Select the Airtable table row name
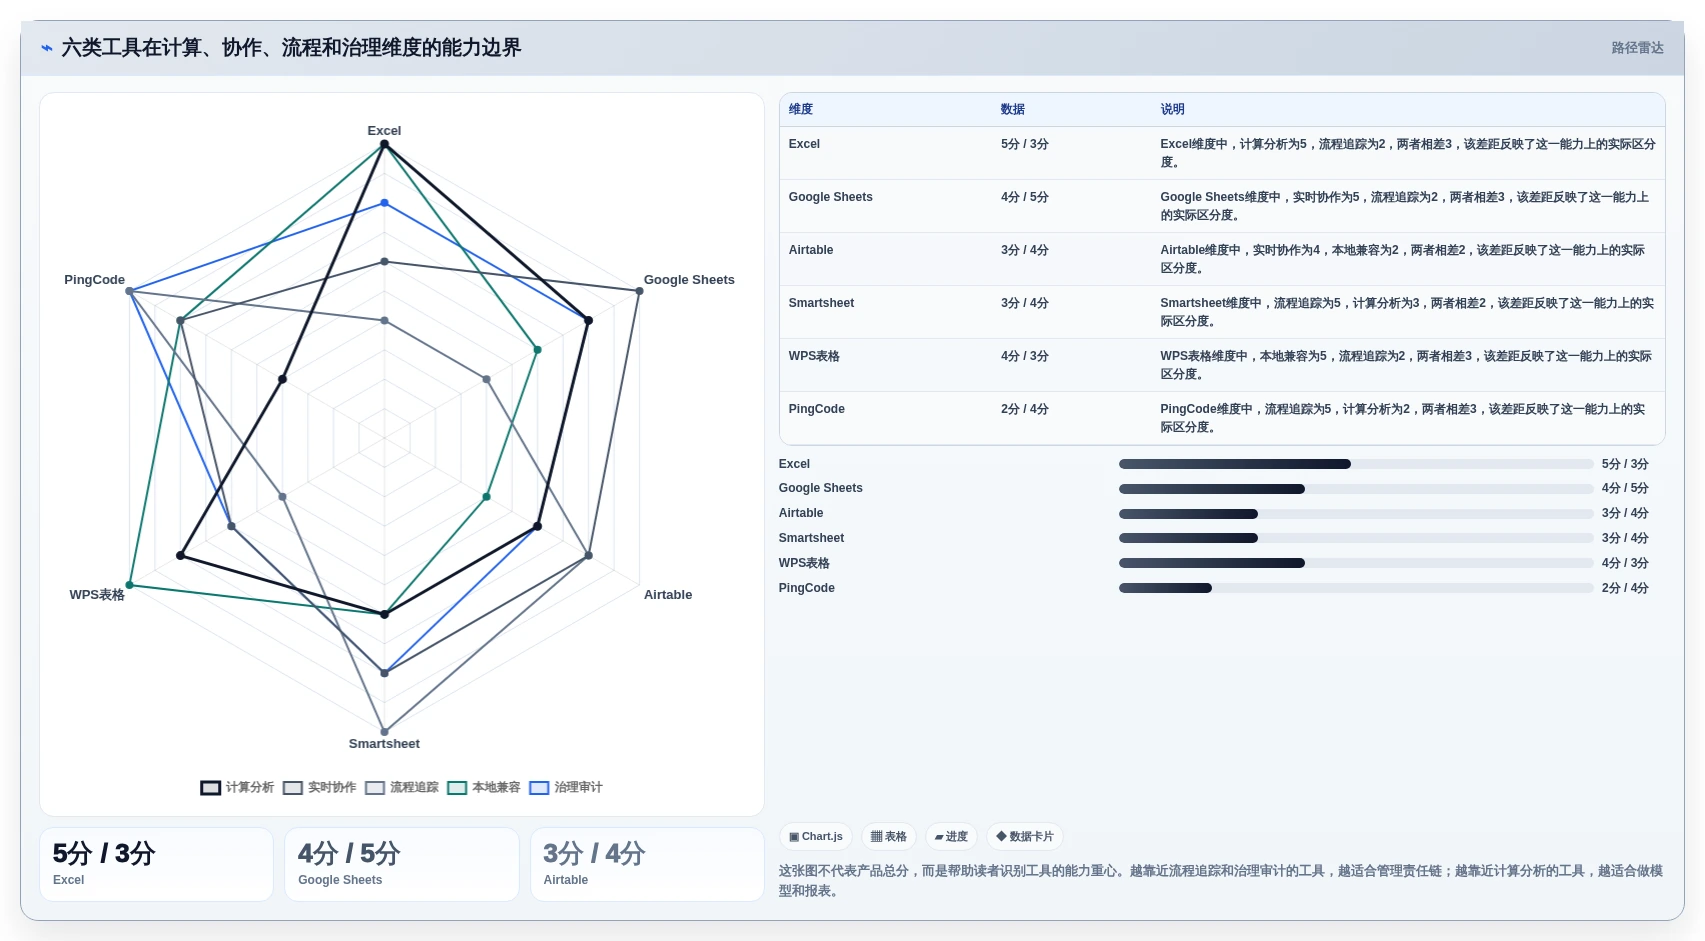The height and width of the screenshot is (941, 1705). tap(811, 250)
